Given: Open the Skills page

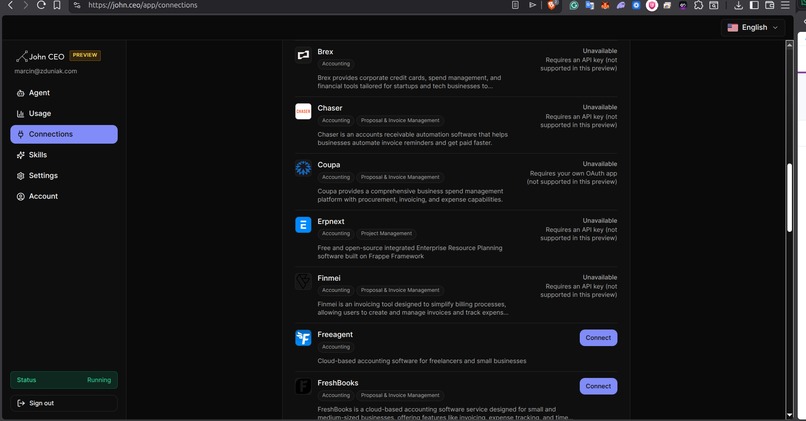Looking at the screenshot, I should [64, 155].
